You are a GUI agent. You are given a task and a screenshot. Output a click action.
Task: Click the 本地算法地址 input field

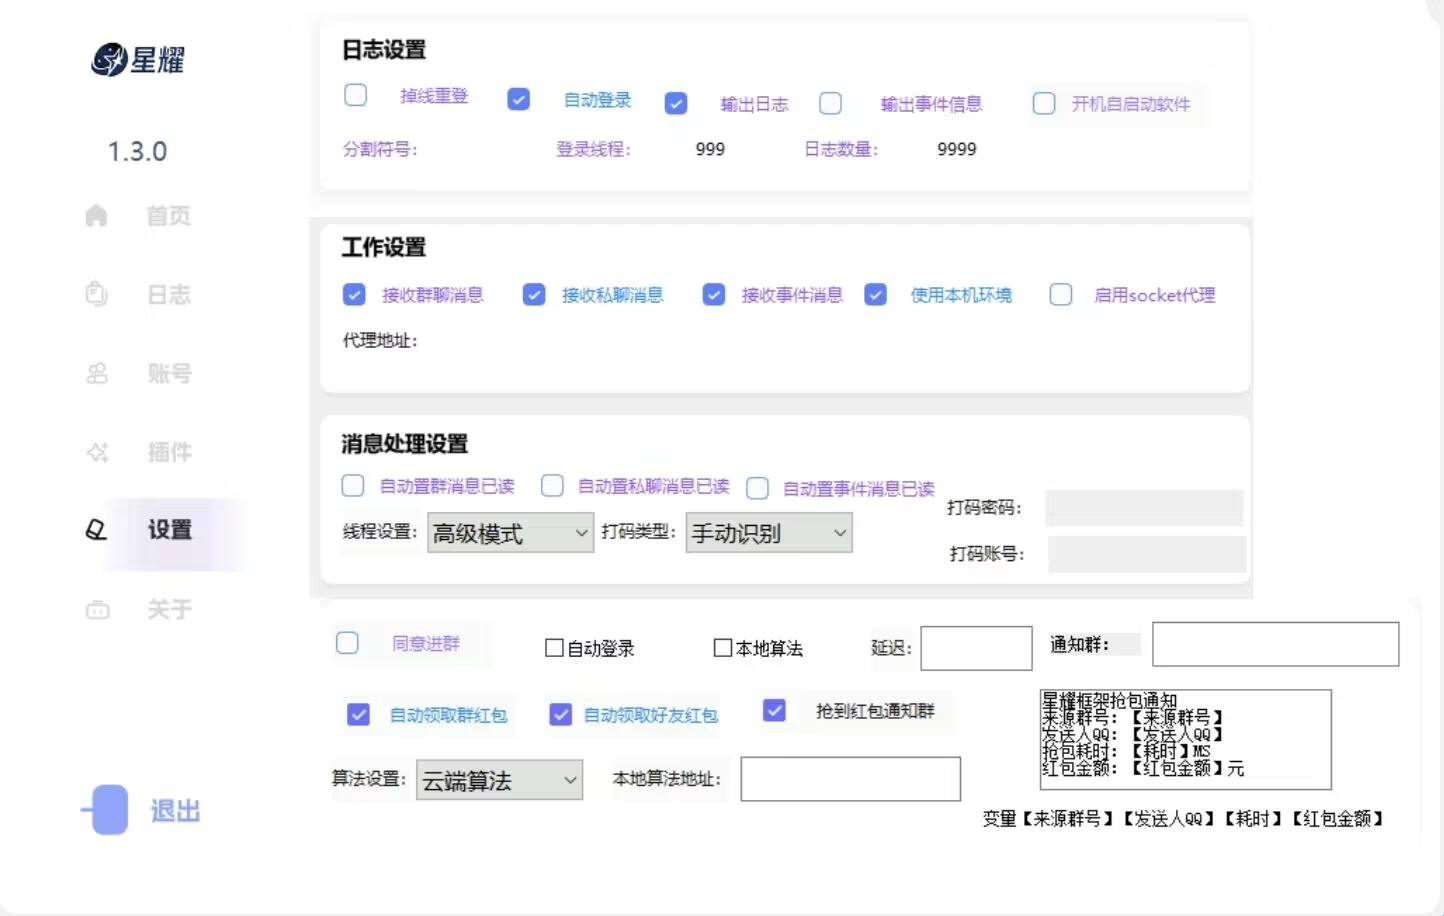[850, 779]
